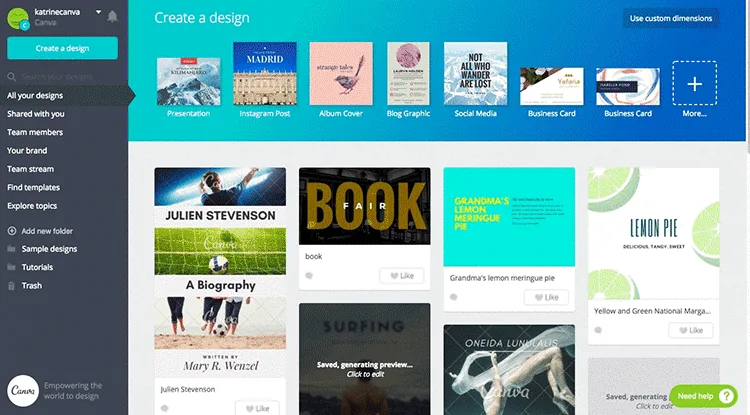Click the book design title
This screenshot has width=750, height=415.
pyautogui.click(x=314, y=256)
